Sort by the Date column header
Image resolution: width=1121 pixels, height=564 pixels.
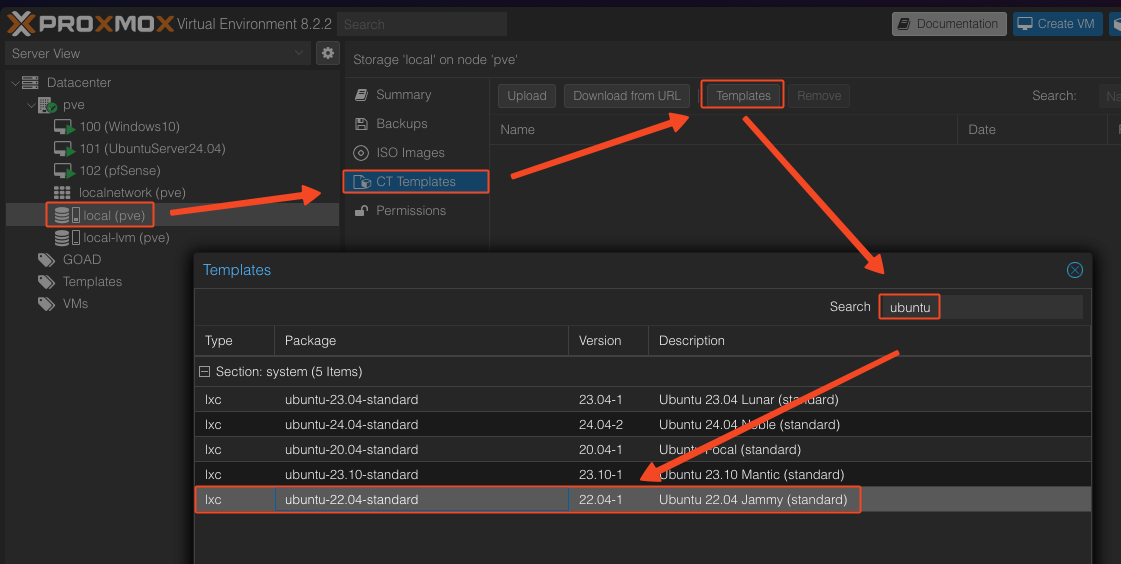pos(1032,129)
